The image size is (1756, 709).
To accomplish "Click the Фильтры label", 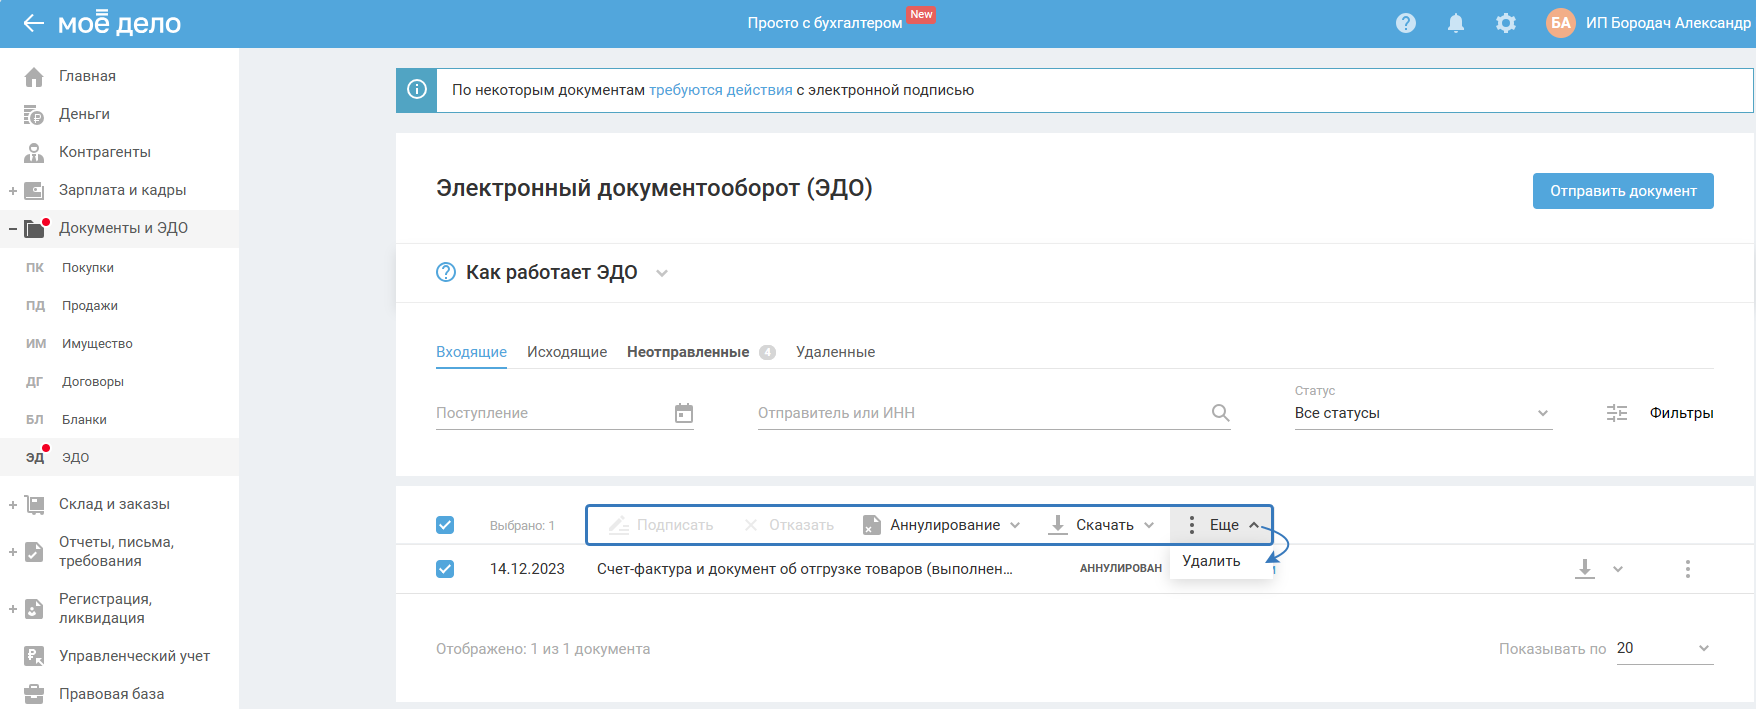I will click(1682, 413).
